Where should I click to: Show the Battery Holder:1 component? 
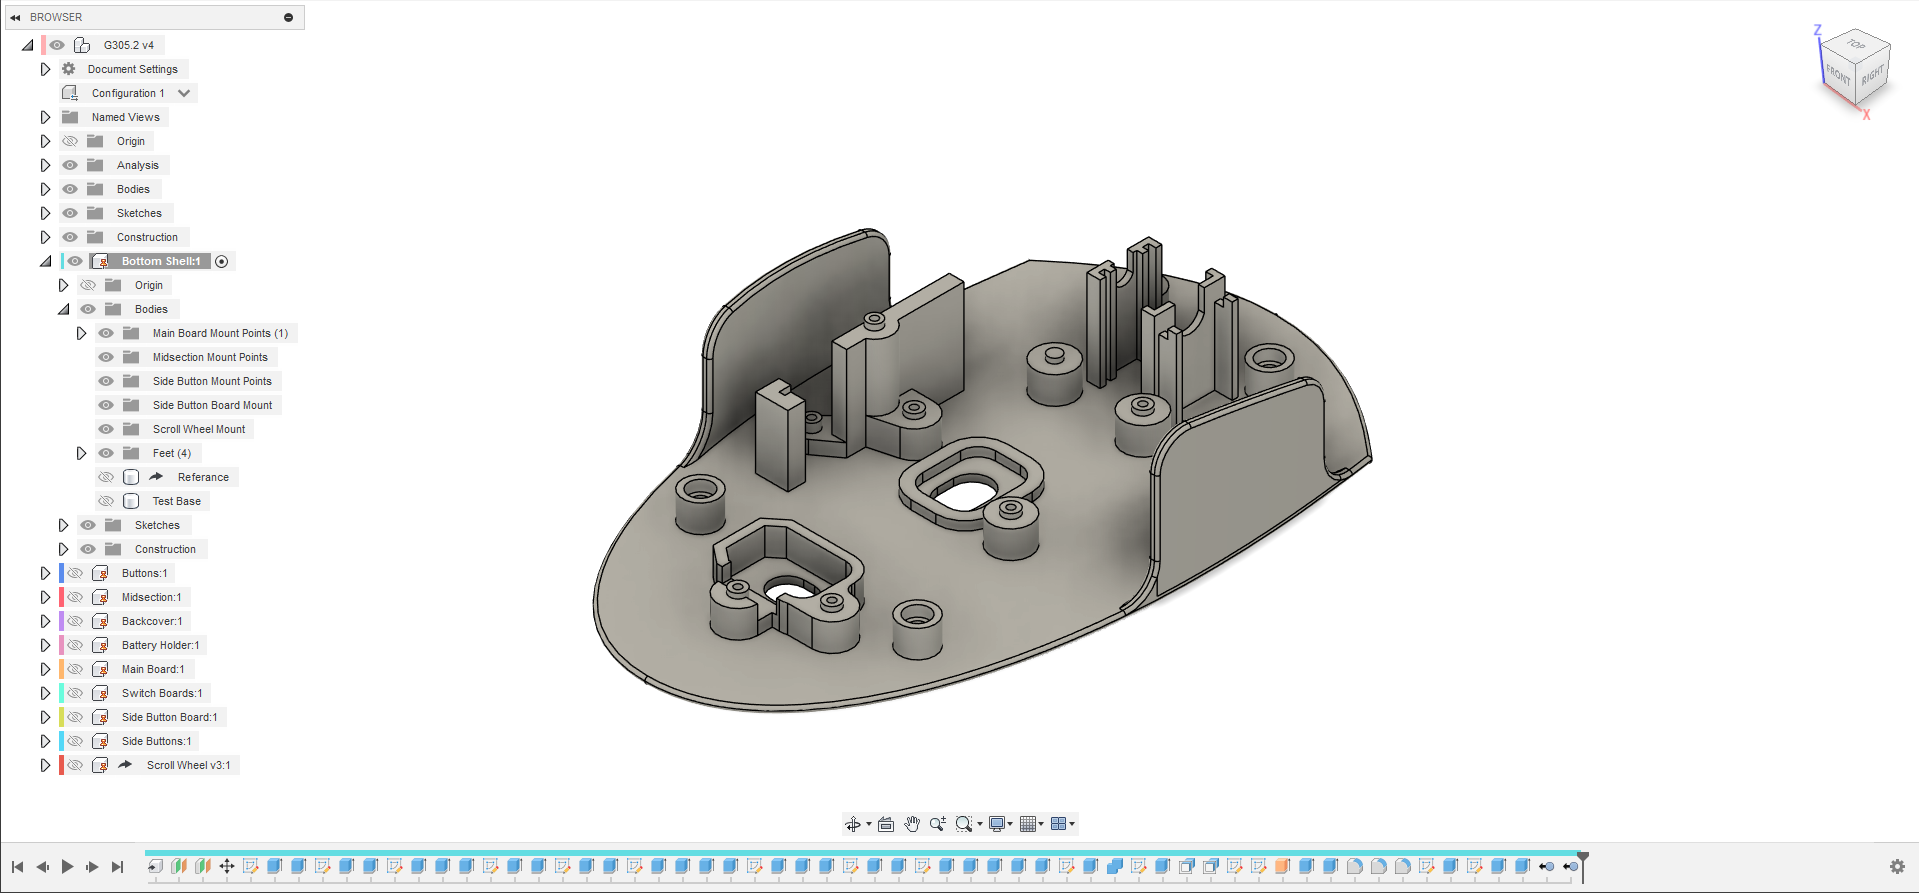click(x=75, y=645)
